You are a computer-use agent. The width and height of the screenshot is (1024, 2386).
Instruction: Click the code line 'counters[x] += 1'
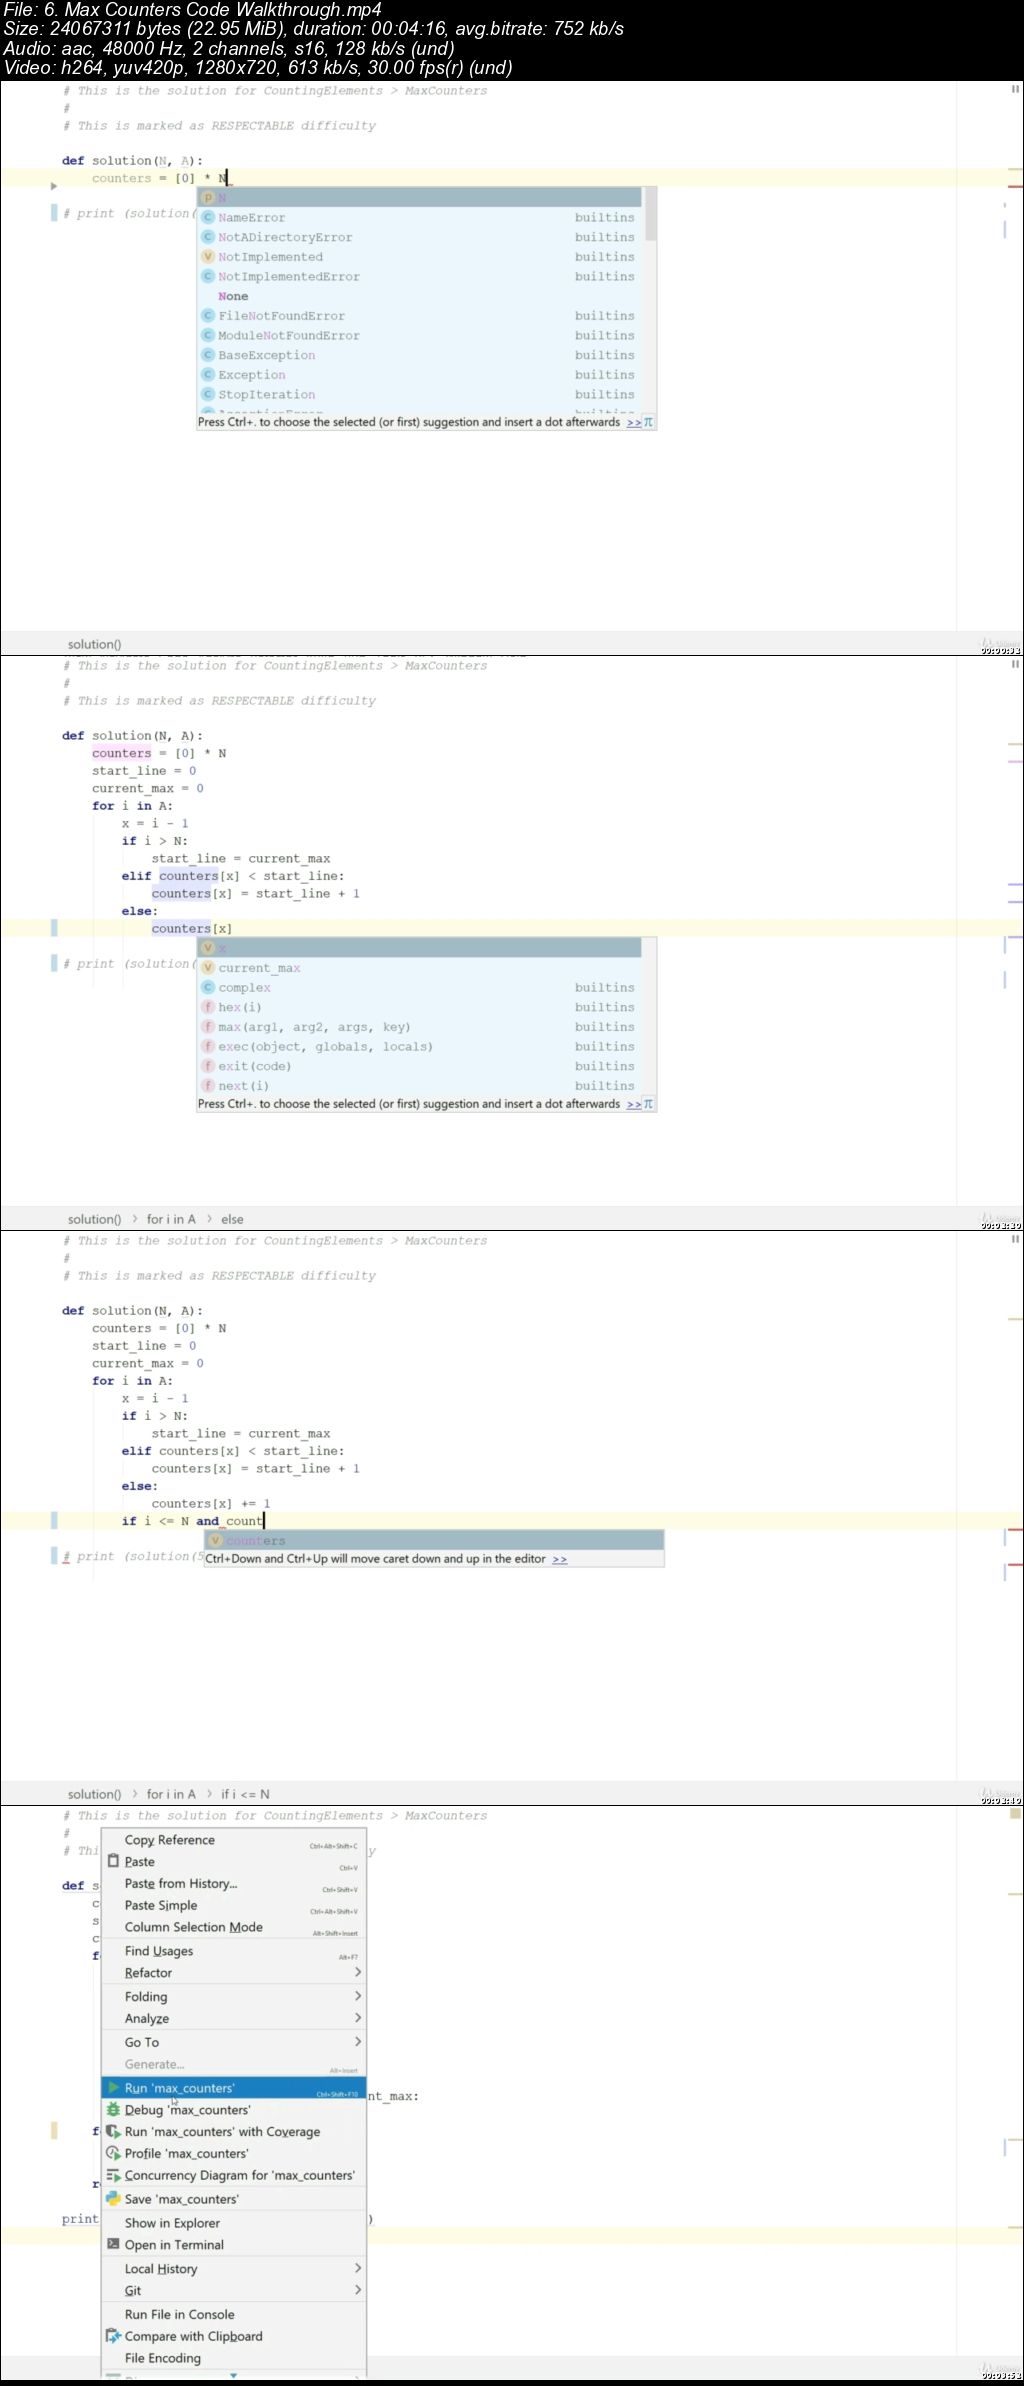tap(211, 1503)
